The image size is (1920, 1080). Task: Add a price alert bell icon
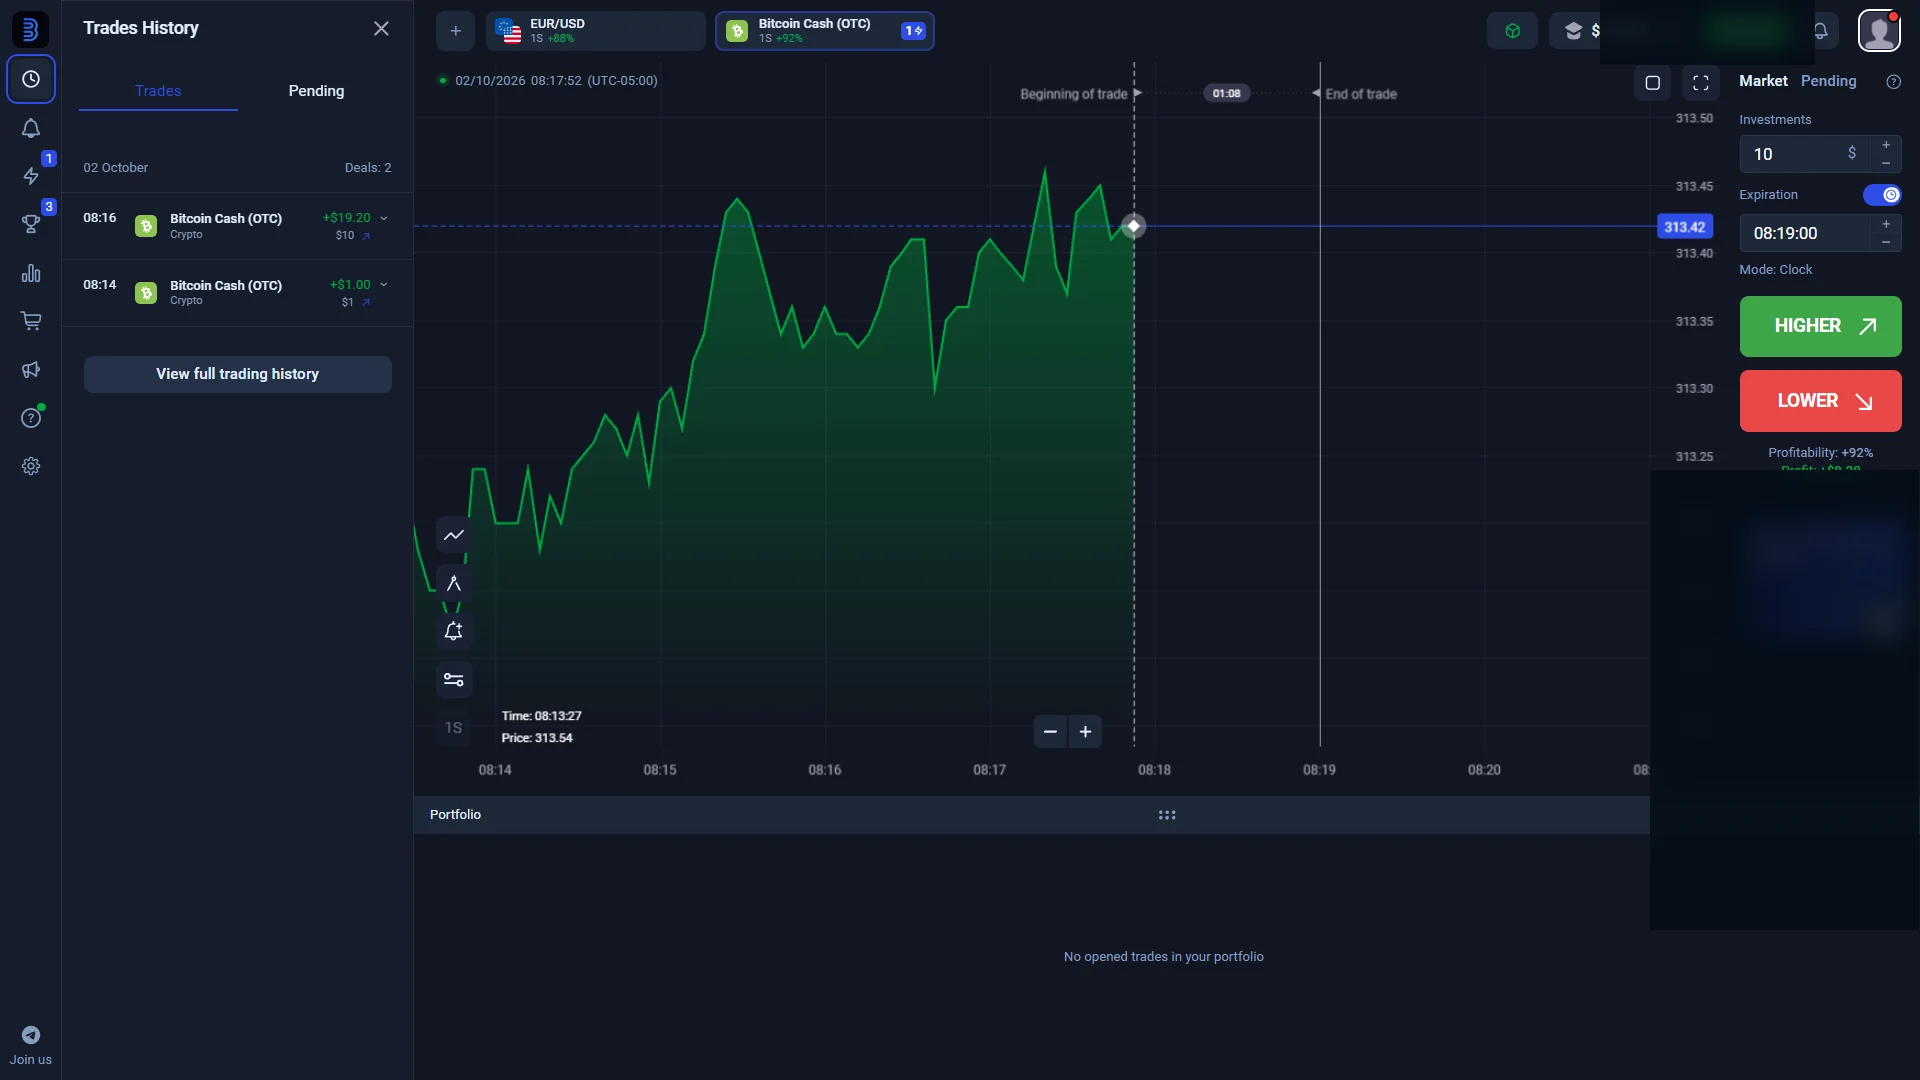(x=454, y=631)
